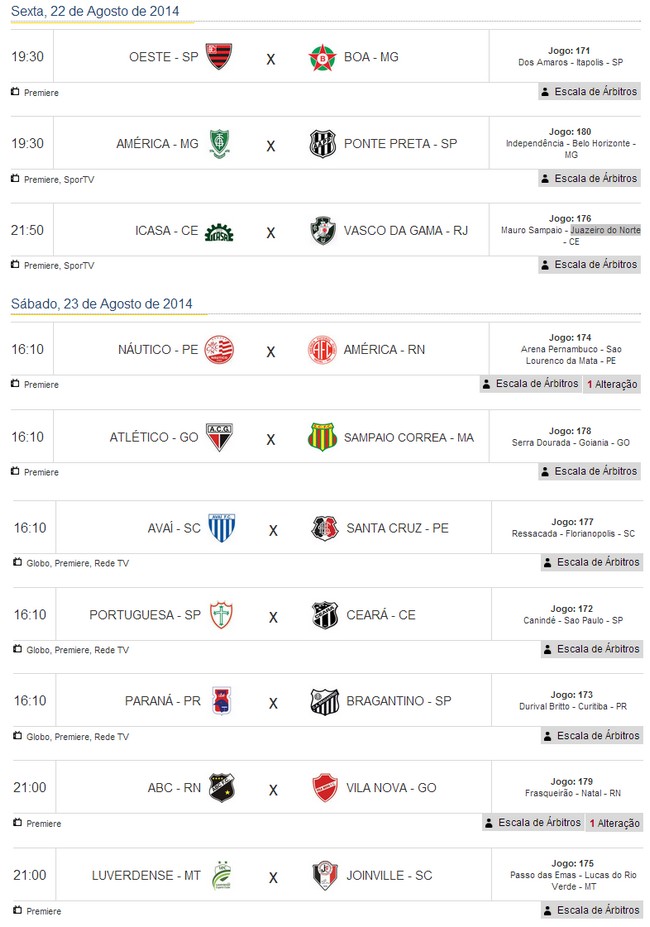Screen dimensions: 650x927
Task: Click the Vasco da Gama crest
Action: click(322, 231)
